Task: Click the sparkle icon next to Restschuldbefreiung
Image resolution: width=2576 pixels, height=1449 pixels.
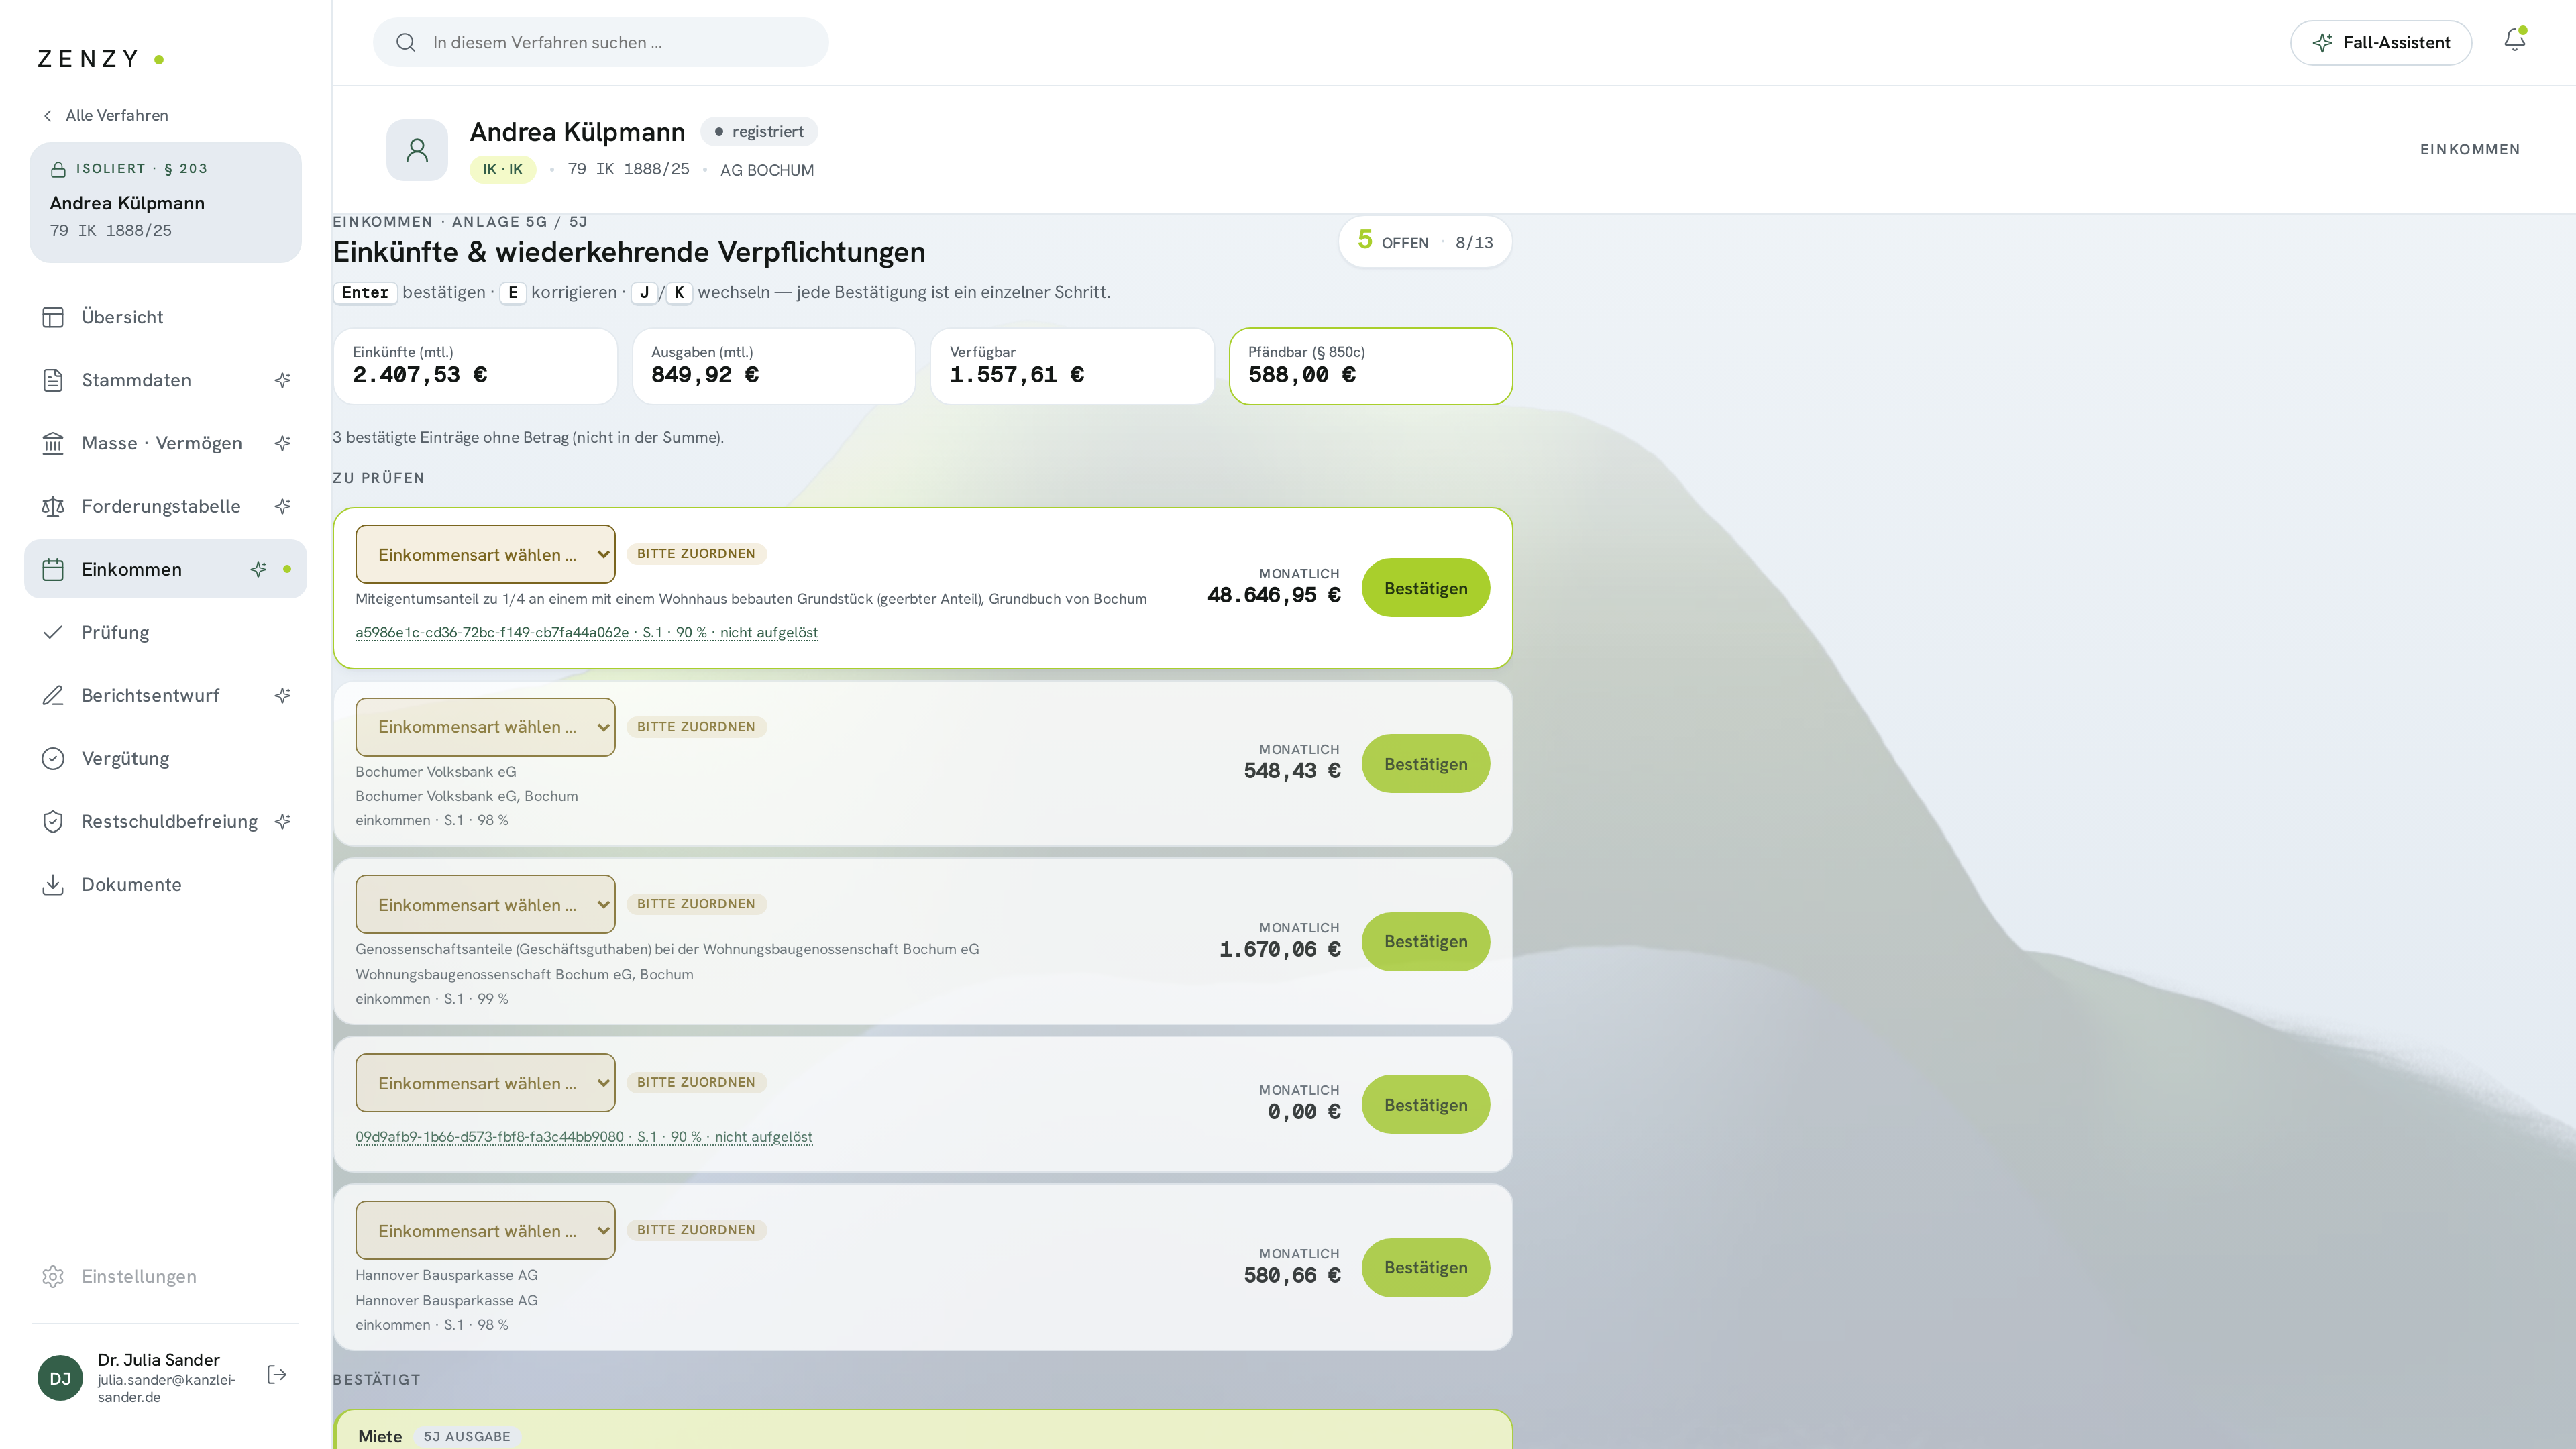Action: (x=283, y=821)
